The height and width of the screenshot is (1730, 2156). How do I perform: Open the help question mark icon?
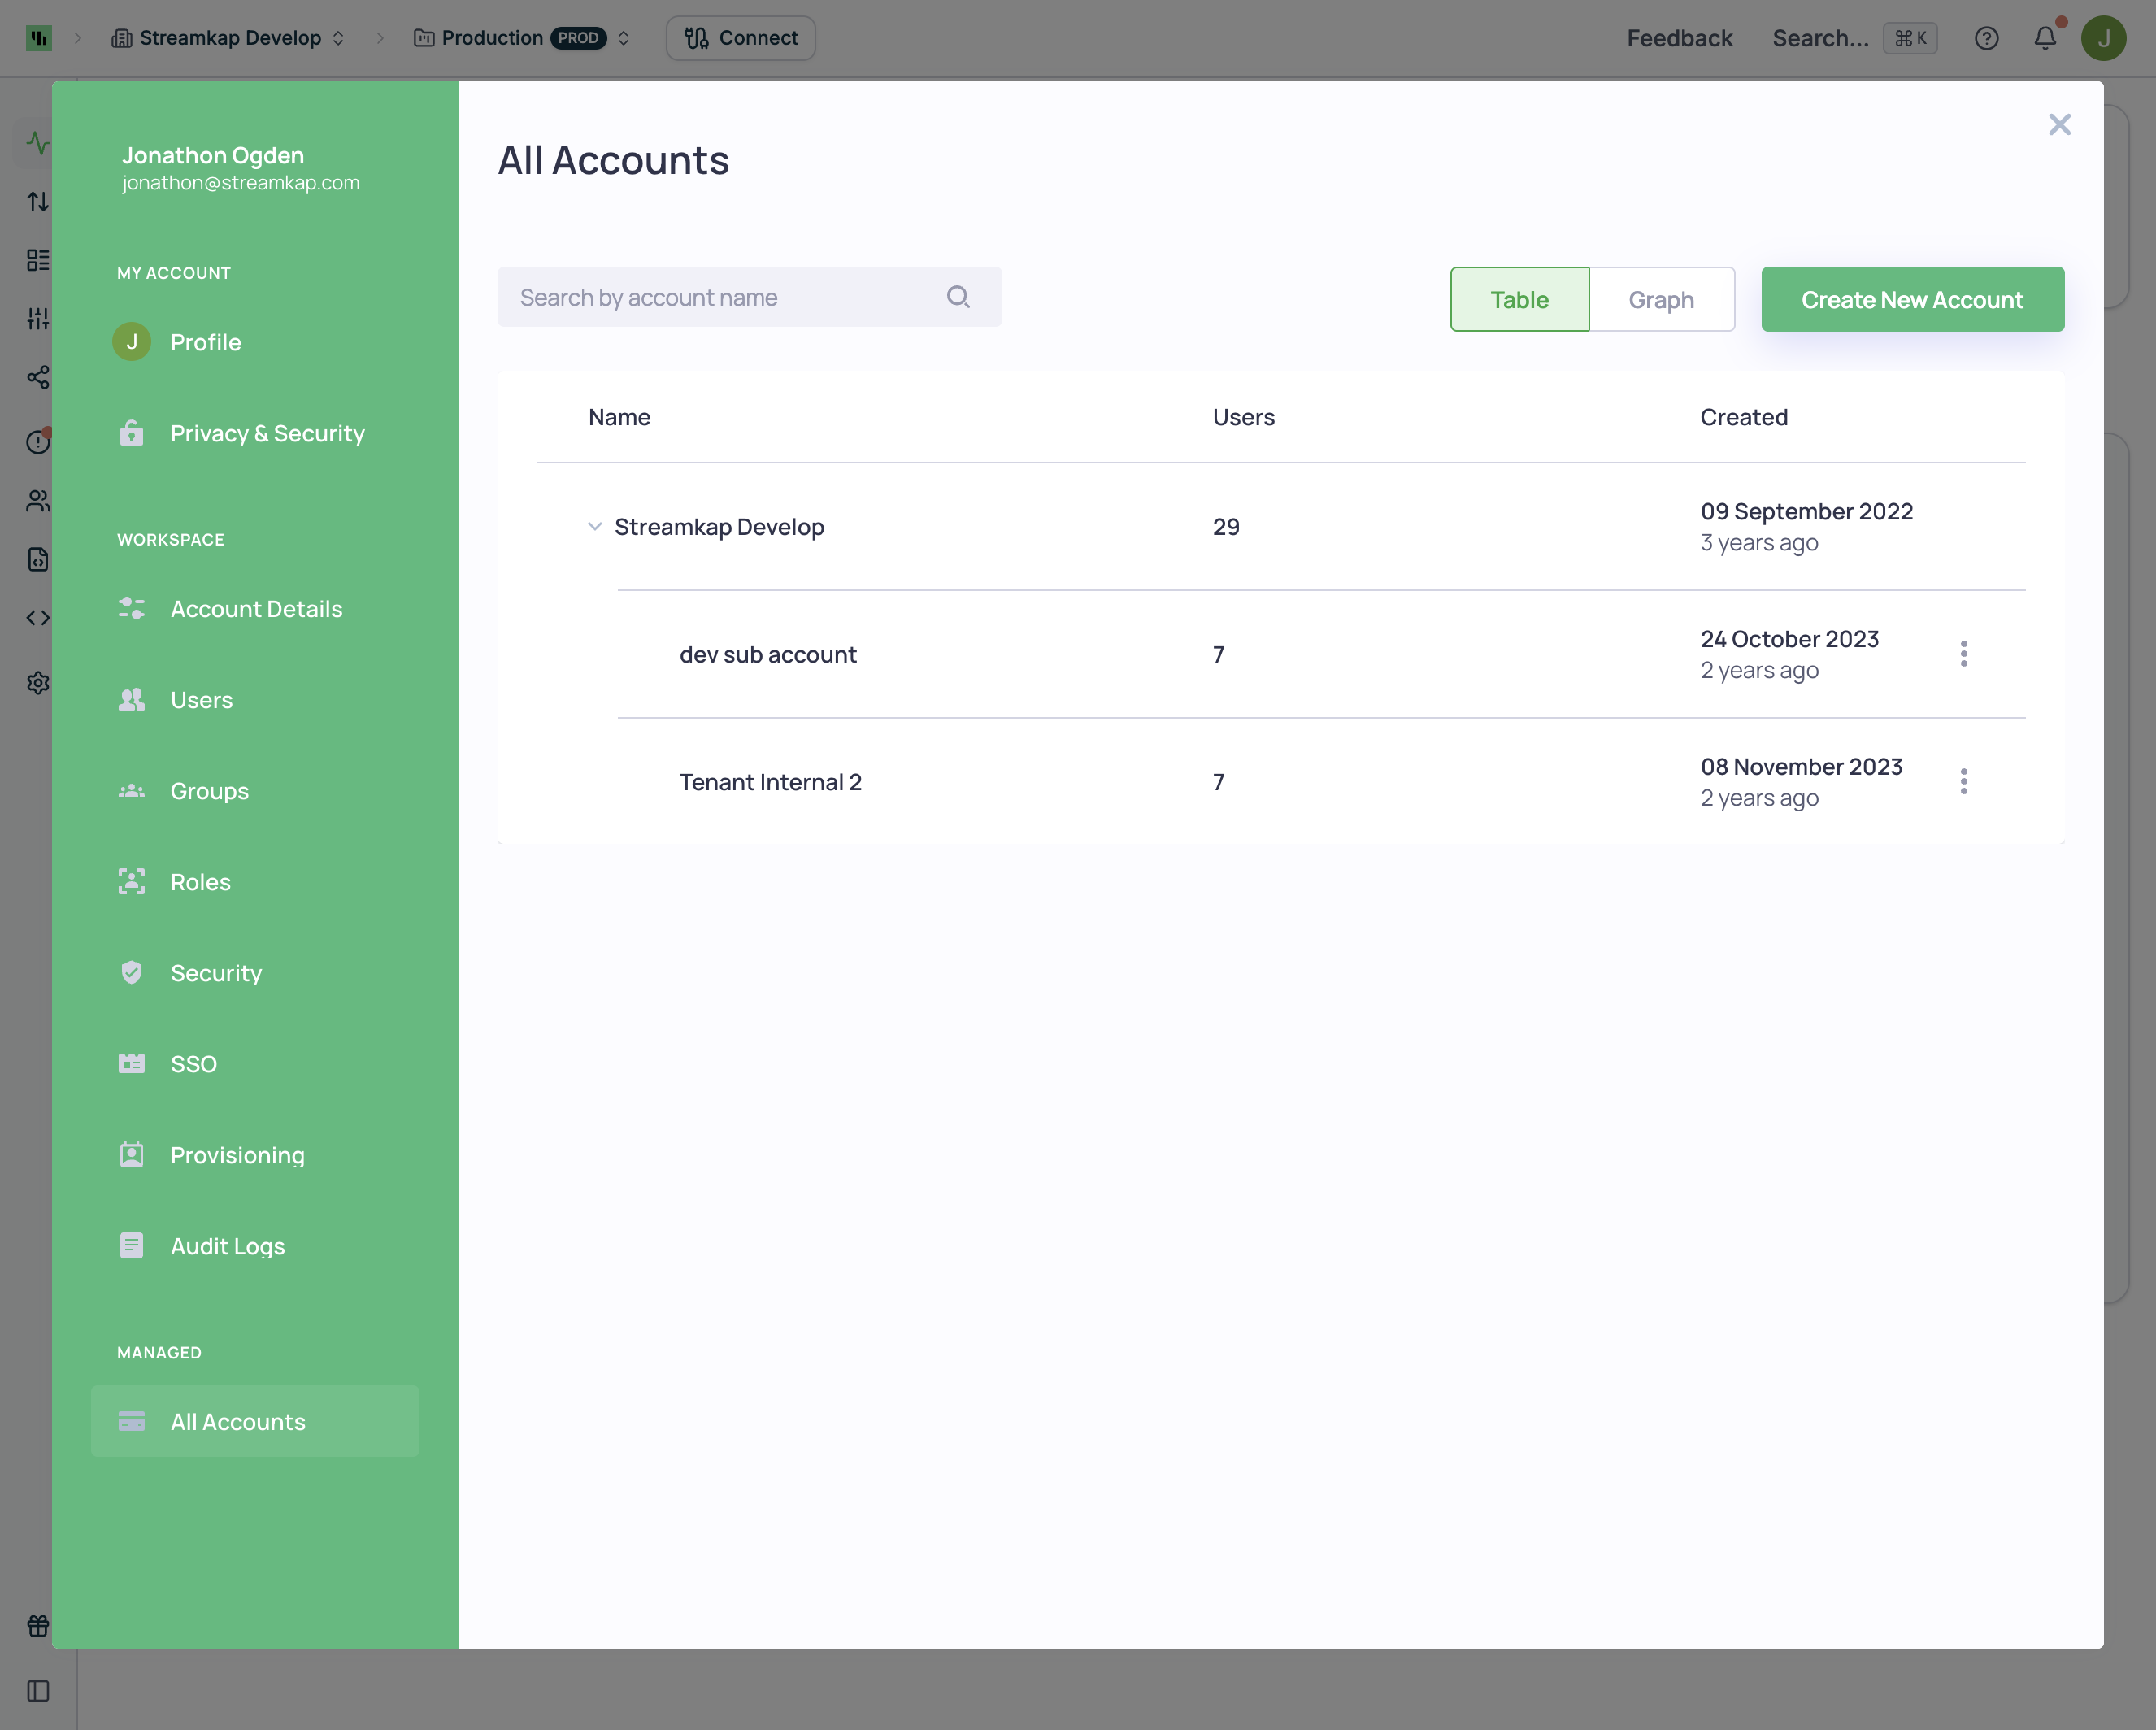pos(1987,38)
